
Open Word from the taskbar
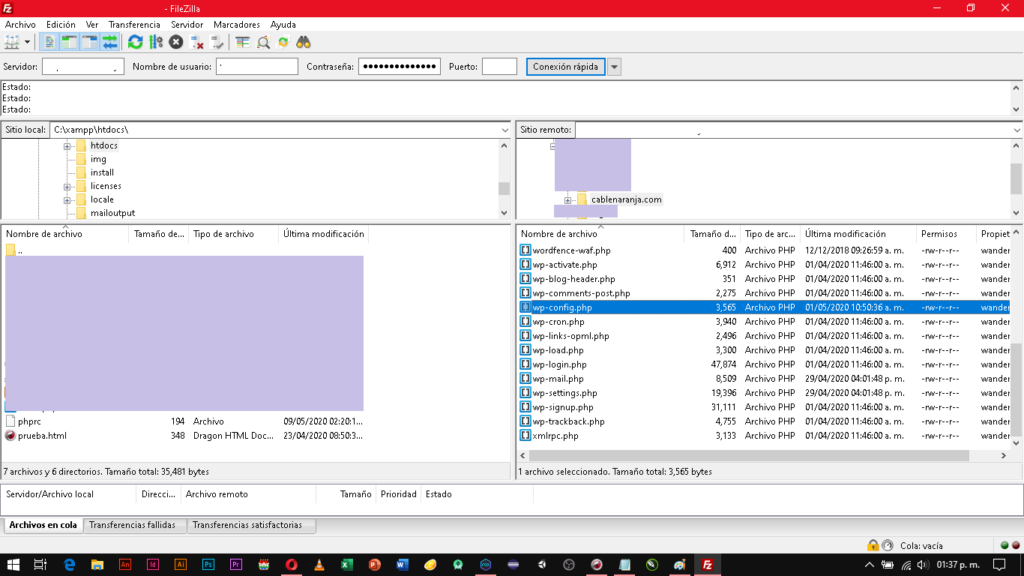[402, 565]
